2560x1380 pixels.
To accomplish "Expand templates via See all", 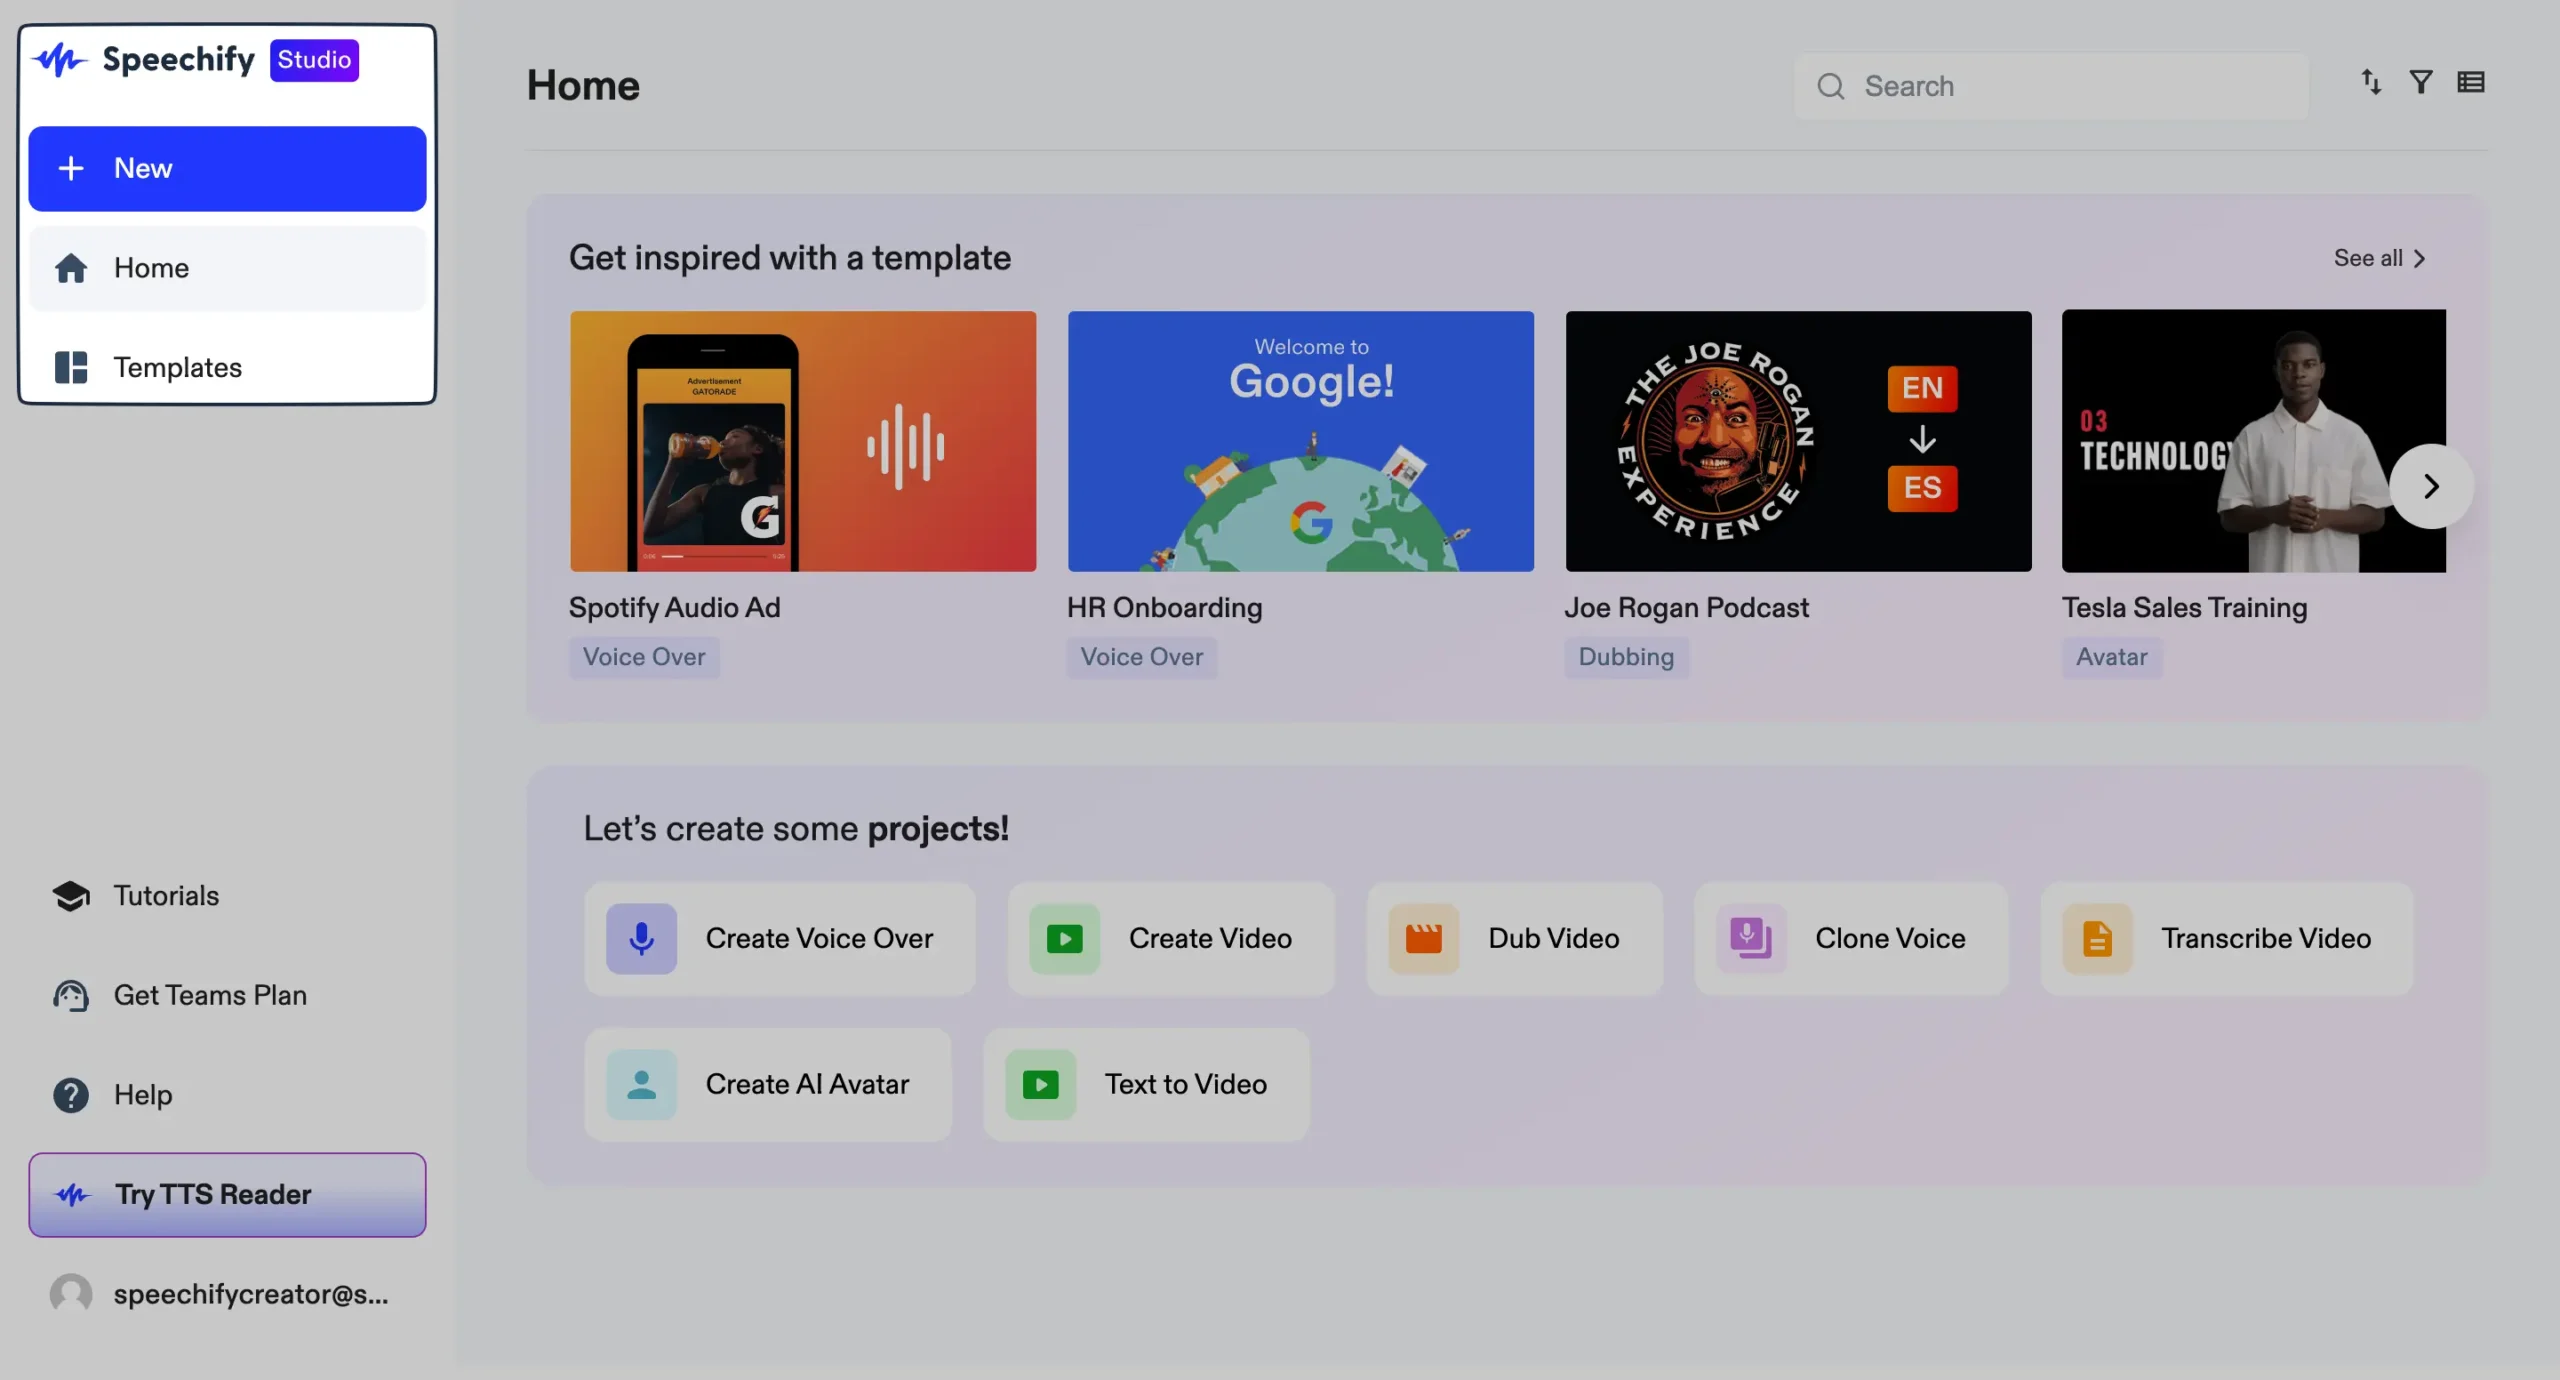I will 2379,258.
